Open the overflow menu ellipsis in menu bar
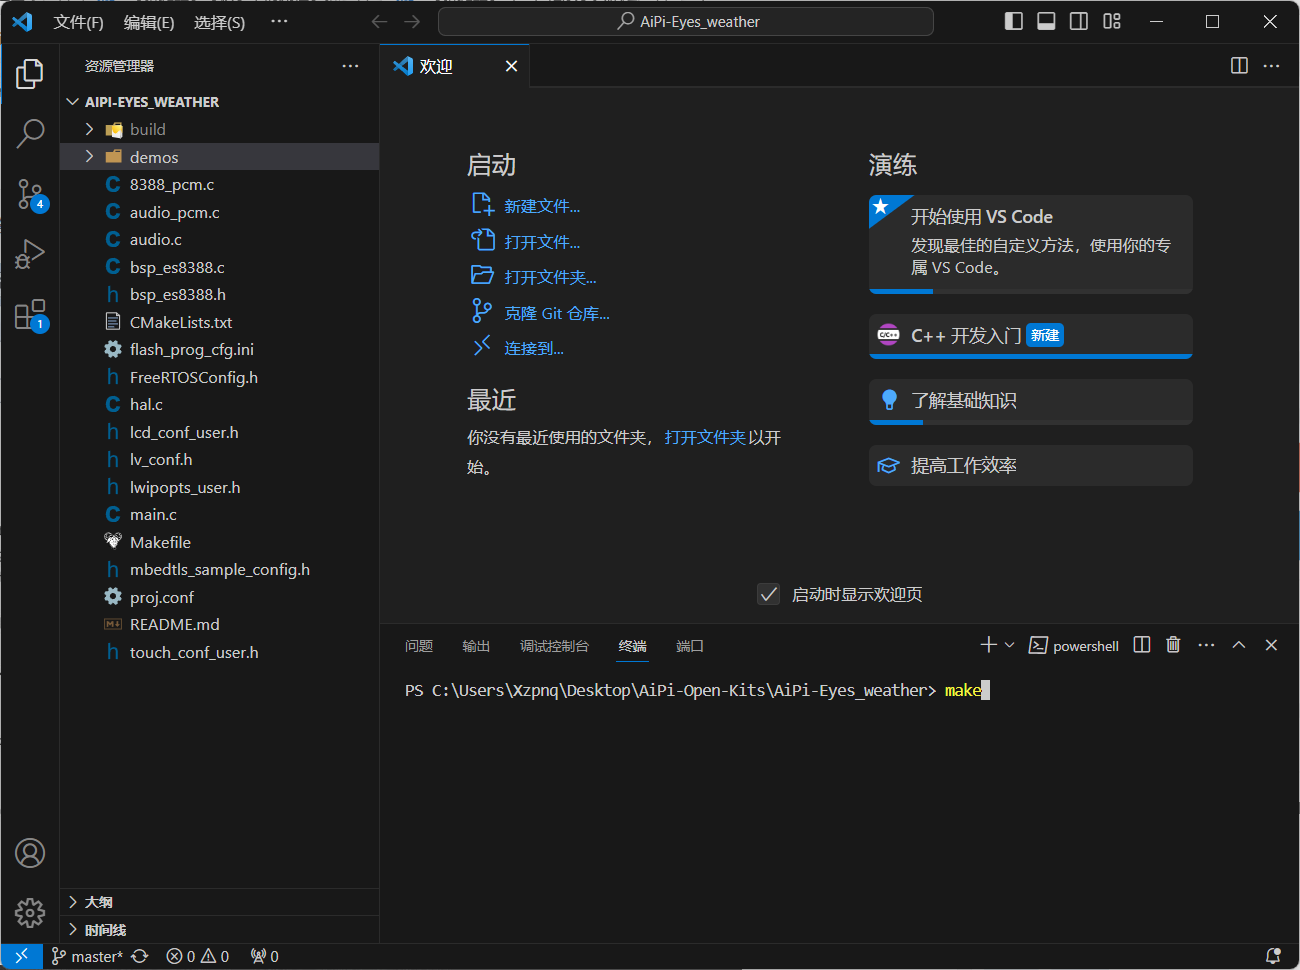This screenshot has width=1300, height=970. 279,21
